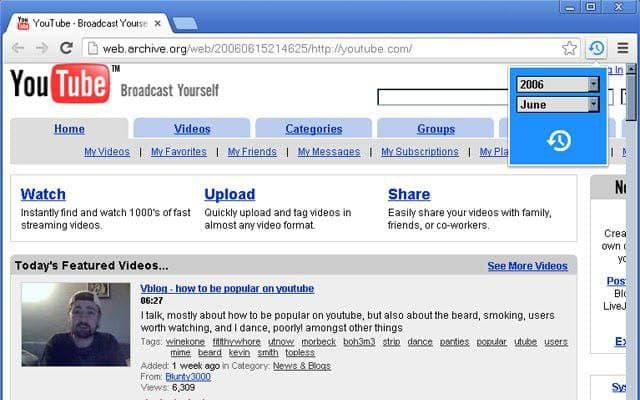
Task: Click the YouTube search input field
Action: [443, 97]
